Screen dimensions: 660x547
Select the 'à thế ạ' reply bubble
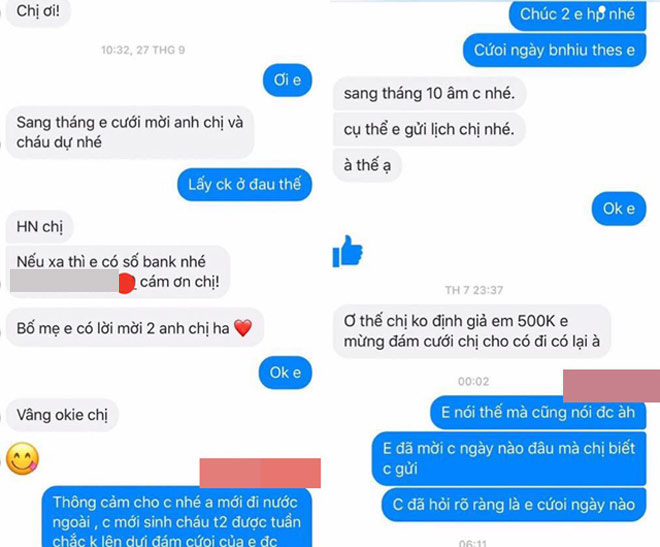coord(367,165)
